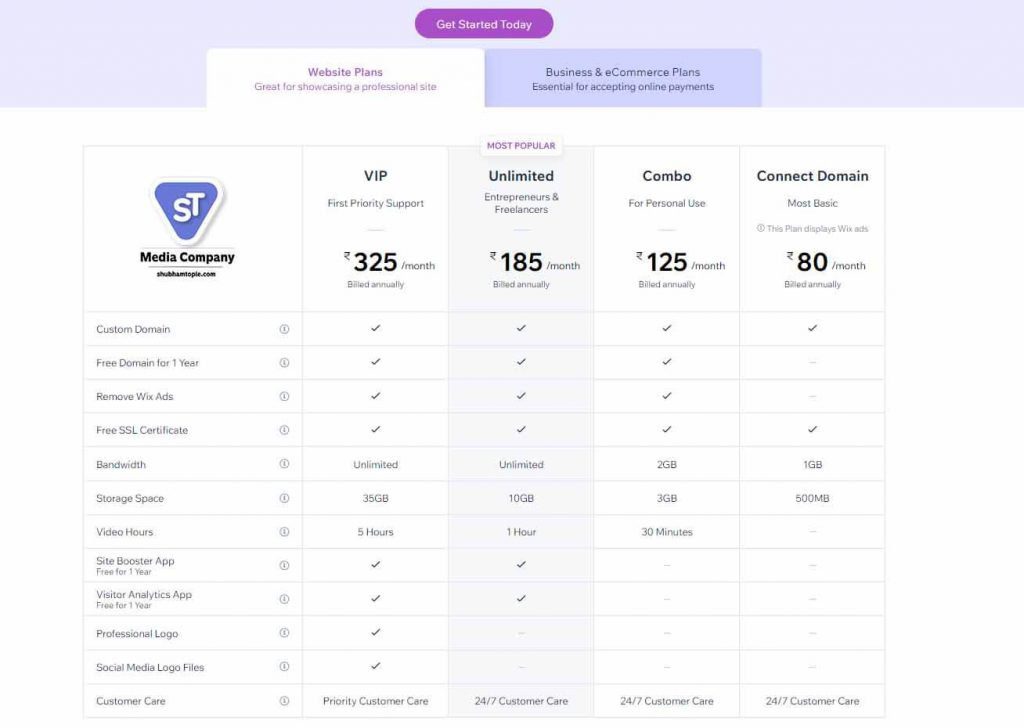Click the Remove Wix Ads label

click(135, 396)
